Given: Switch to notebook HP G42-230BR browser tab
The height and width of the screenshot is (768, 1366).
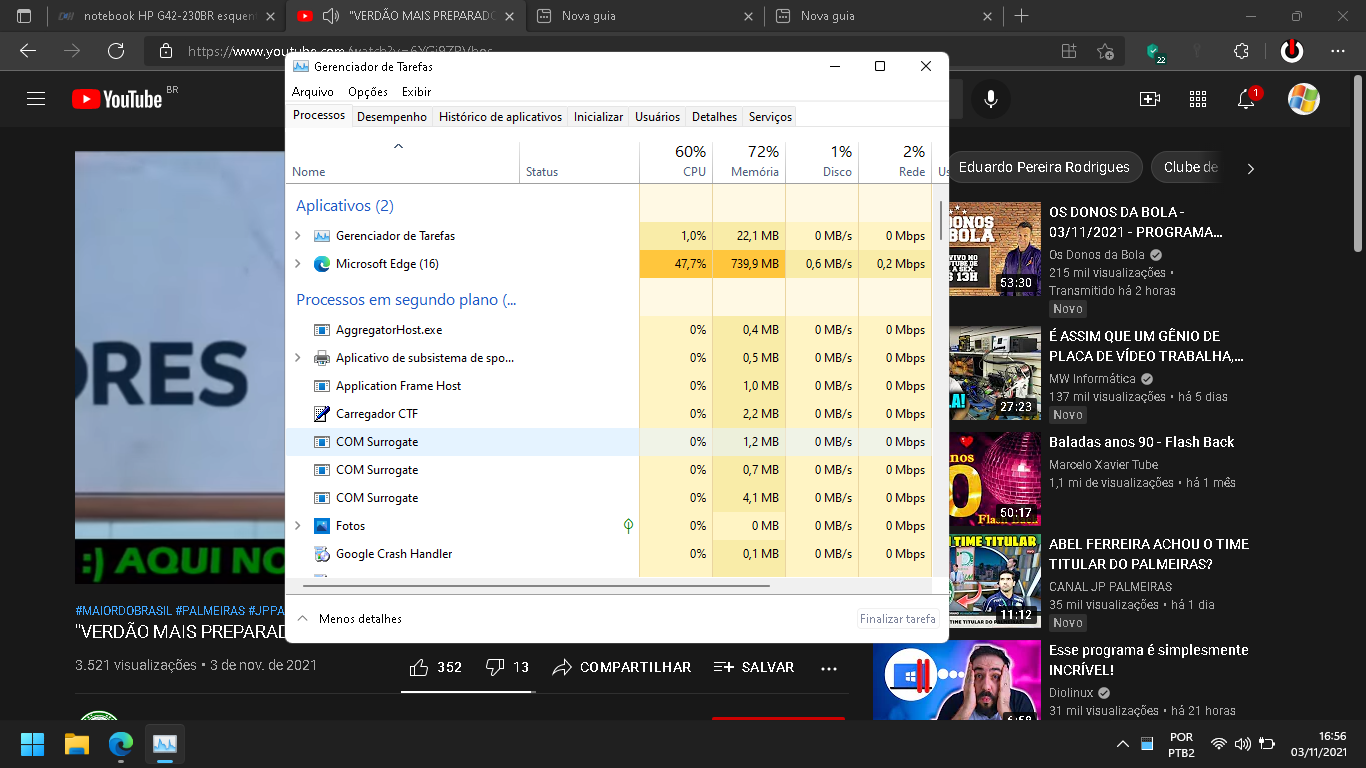Looking at the screenshot, I should (x=166, y=16).
